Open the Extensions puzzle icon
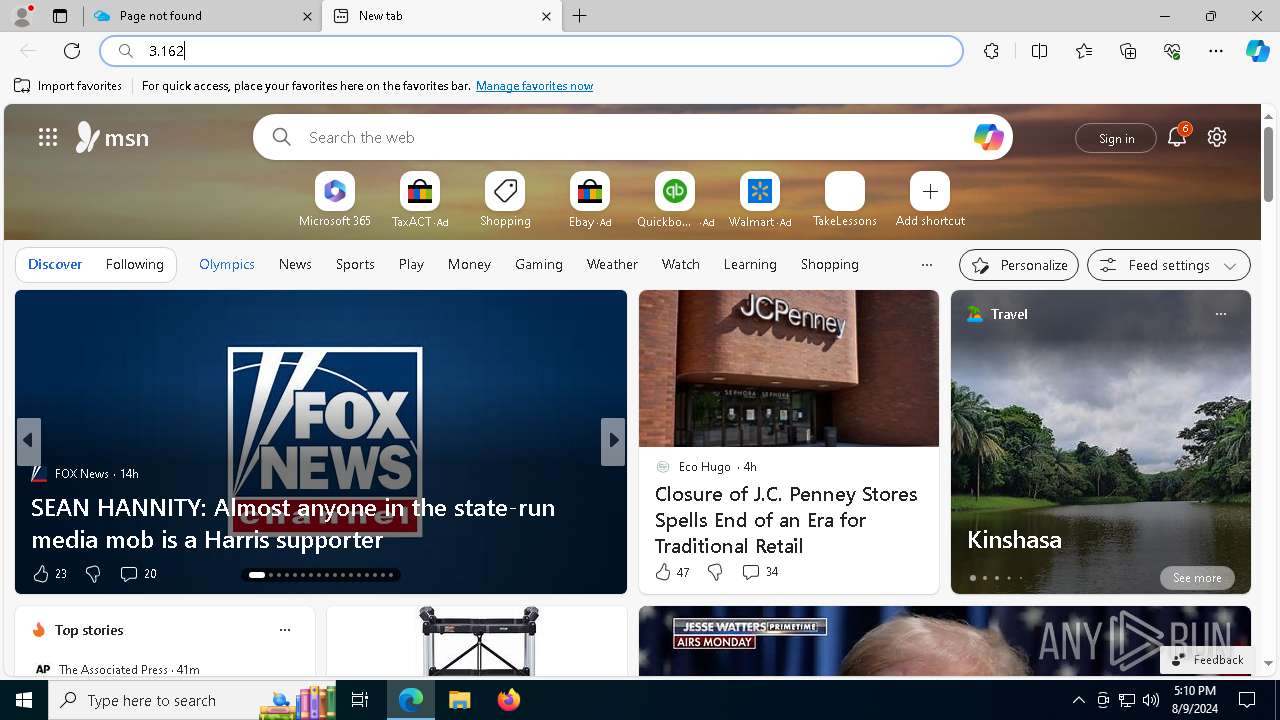This screenshot has height=720, width=1280. pyautogui.click(x=991, y=51)
